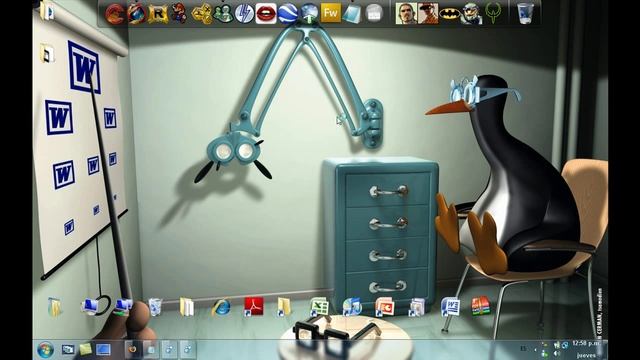
Task: Select the open folder icon beside Internet Explorer
Action: pyautogui.click(x=187, y=307)
